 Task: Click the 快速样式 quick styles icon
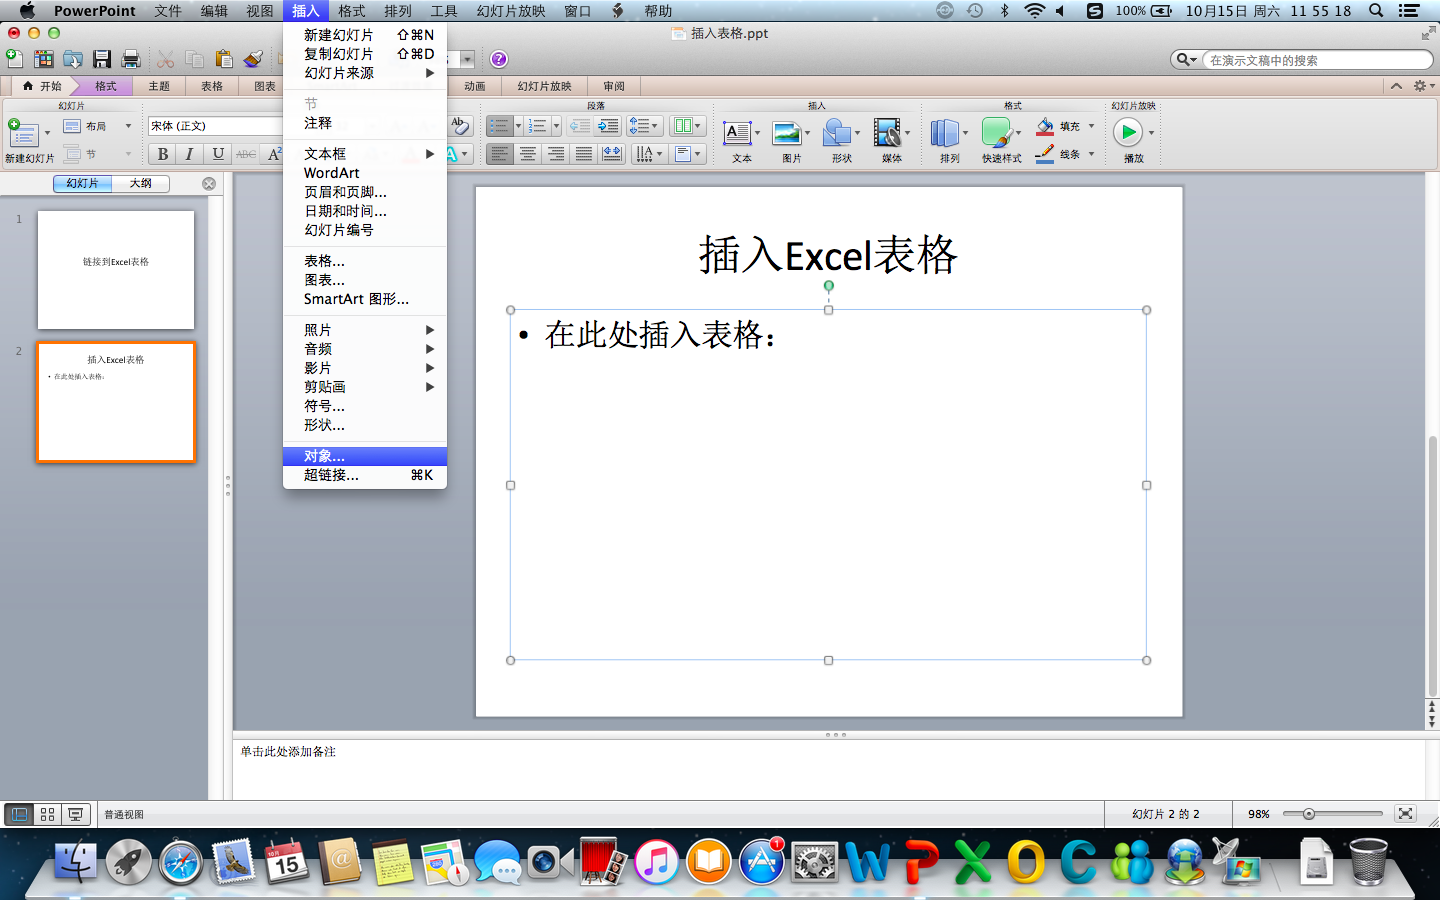pos(996,133)
